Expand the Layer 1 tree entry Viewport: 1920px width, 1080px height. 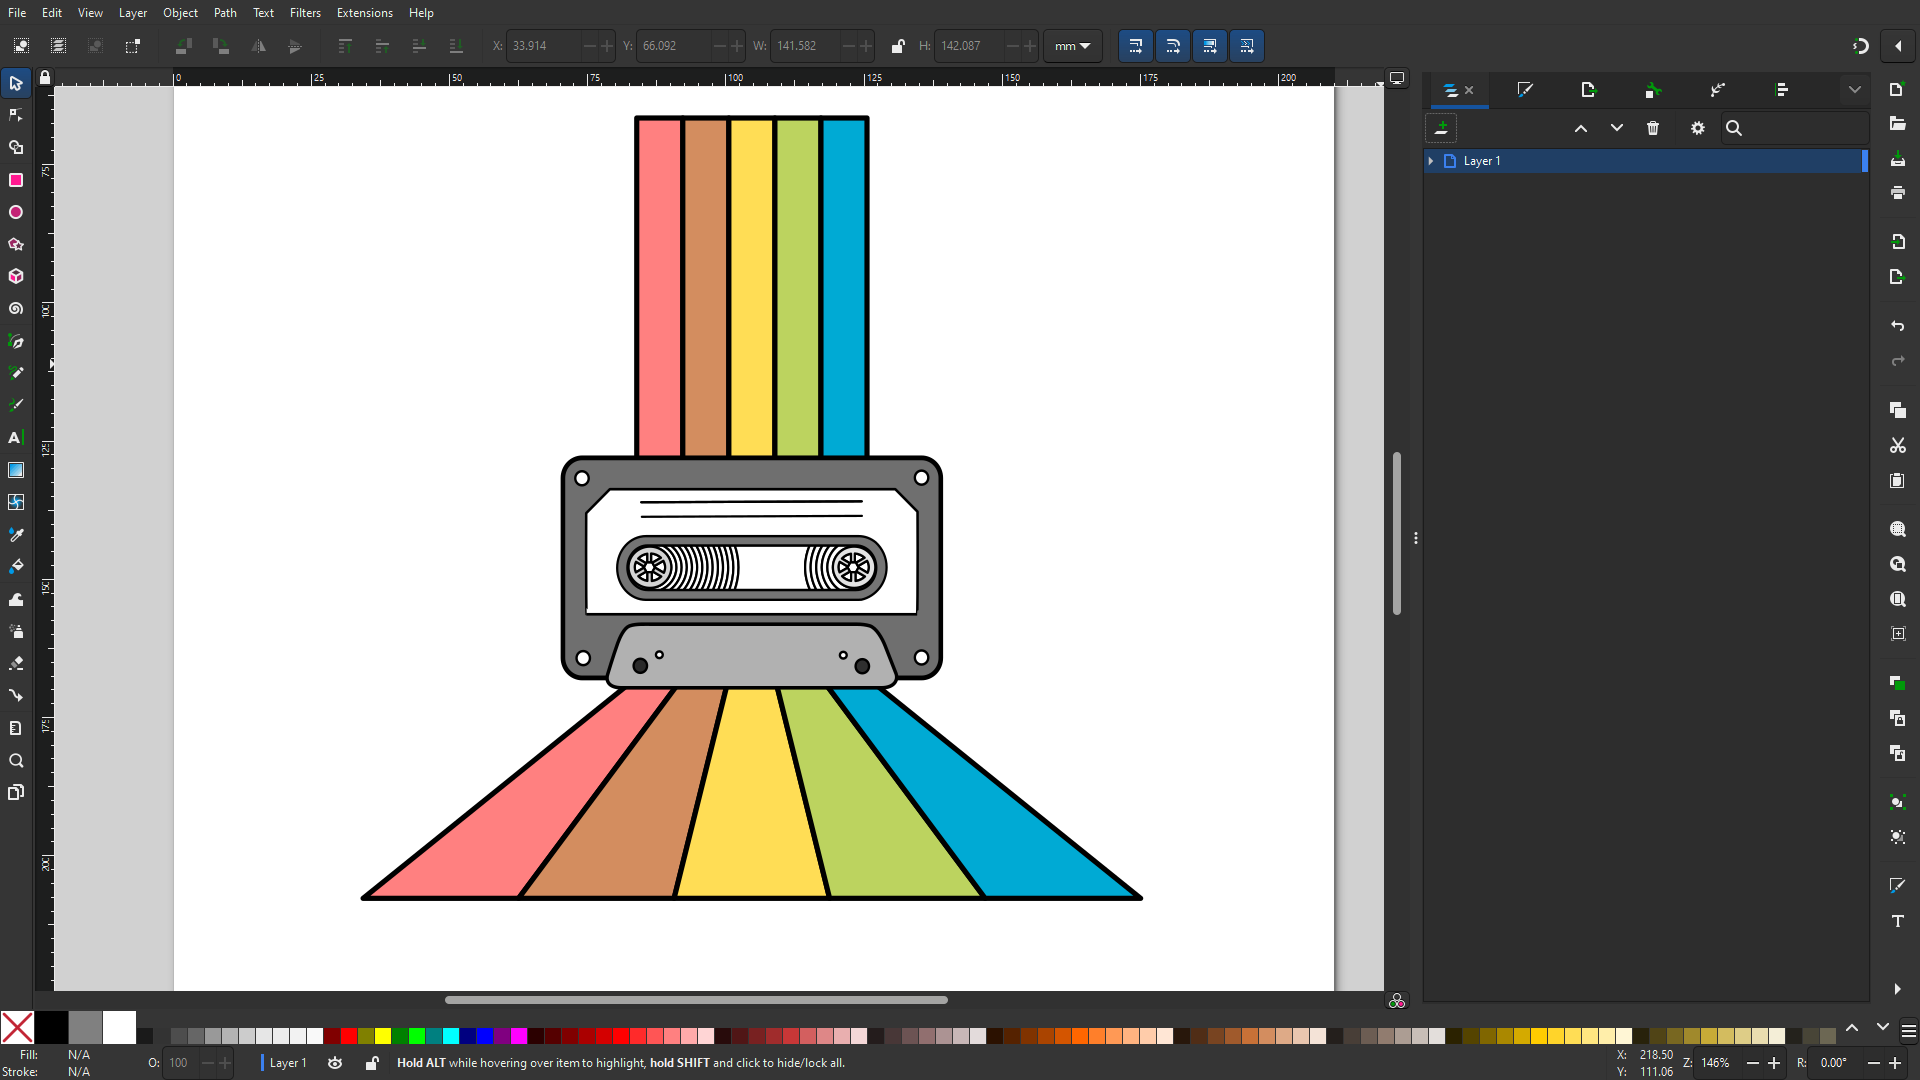tap(1431, 161)
